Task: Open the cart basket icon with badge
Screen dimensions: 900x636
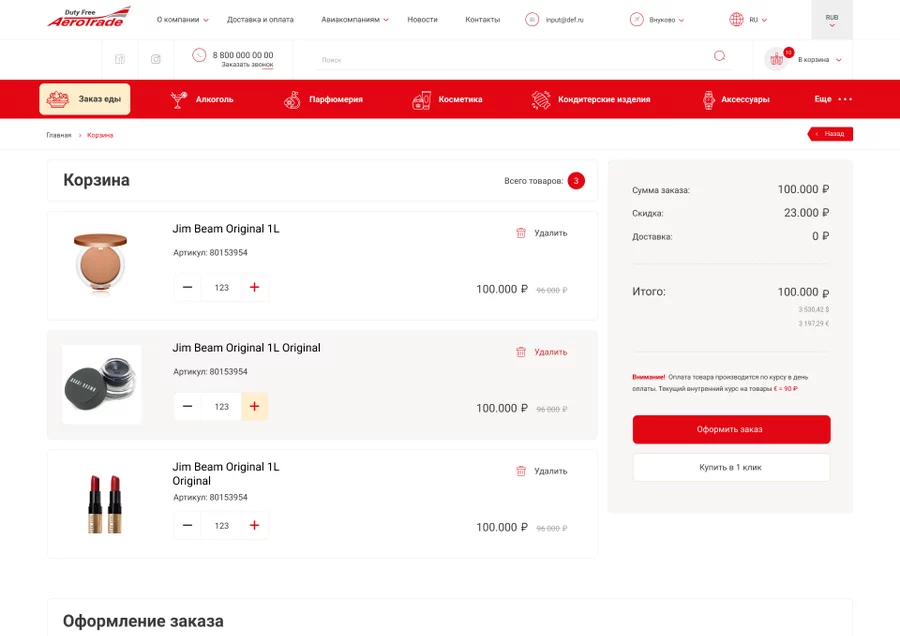Action: pos(777,59)
